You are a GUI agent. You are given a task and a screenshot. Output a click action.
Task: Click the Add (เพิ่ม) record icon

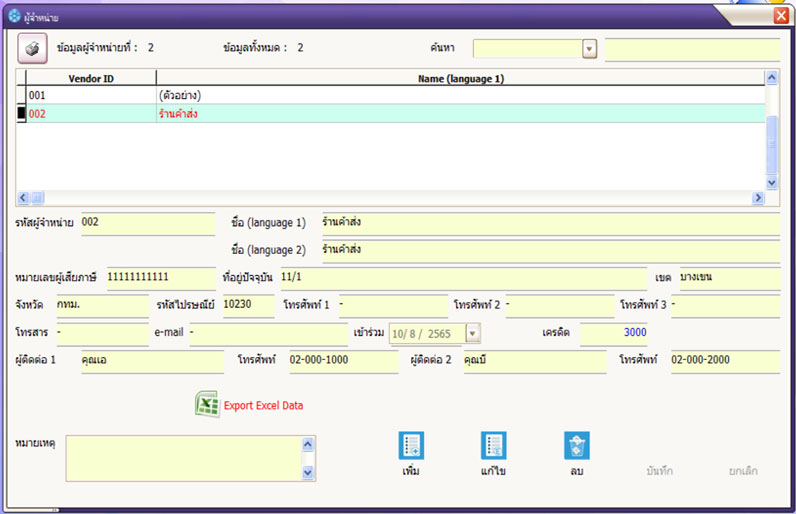tap(411, 445)
